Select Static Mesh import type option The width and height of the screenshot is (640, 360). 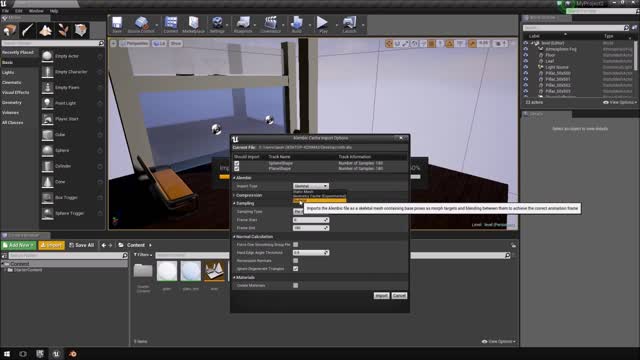pyautogui.click(x=319, y=191)
